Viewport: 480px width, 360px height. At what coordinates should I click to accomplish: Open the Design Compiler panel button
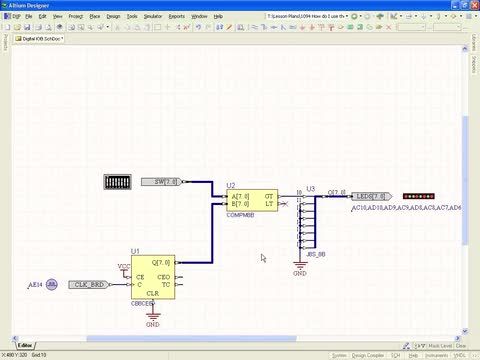[x=368, y=356]
